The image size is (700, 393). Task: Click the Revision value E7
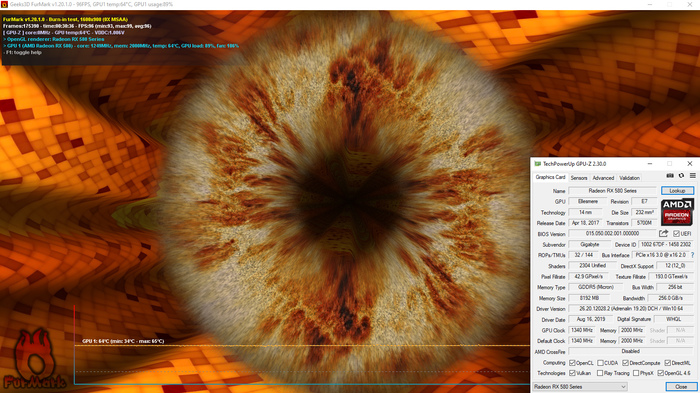[x=644, y=201]
